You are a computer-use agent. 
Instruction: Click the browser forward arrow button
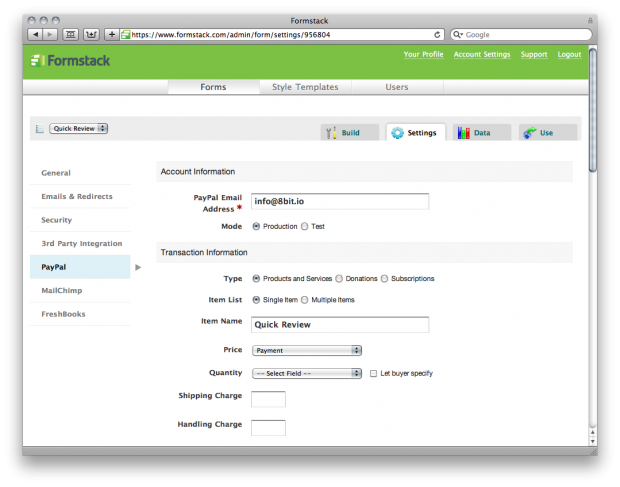click(50, 34)
